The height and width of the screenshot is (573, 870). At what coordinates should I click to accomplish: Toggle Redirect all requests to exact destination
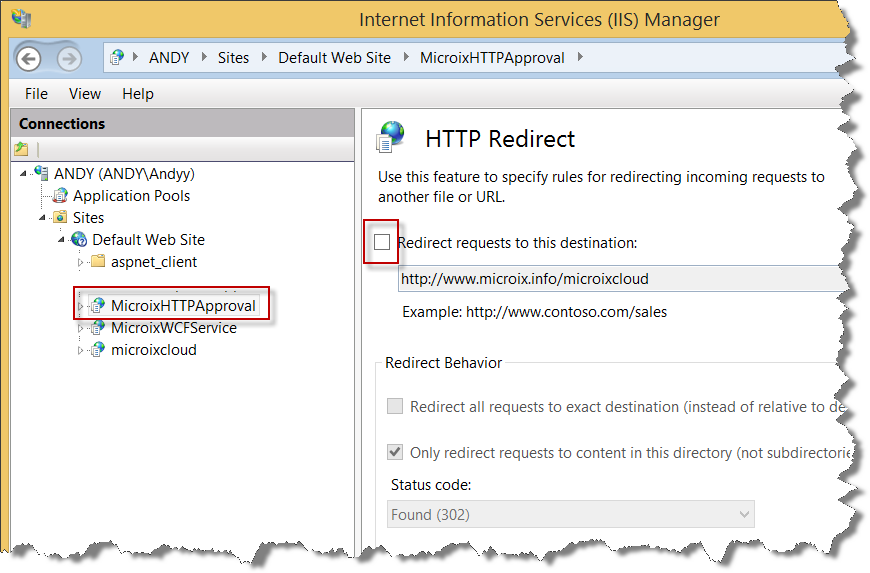coord(395,407)
